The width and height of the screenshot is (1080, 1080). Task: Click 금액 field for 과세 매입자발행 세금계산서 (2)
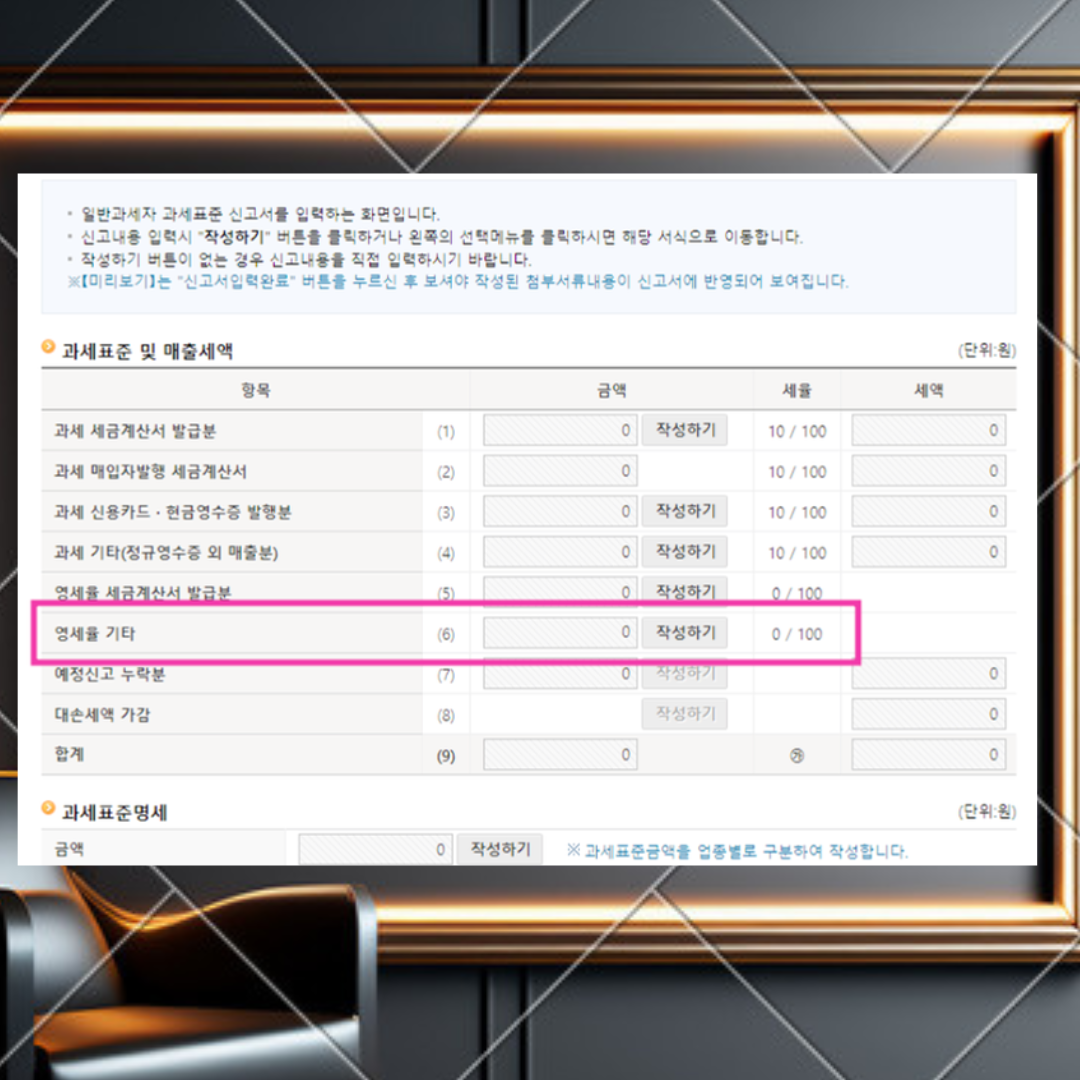pyautogui.click(x=560, y=471)
